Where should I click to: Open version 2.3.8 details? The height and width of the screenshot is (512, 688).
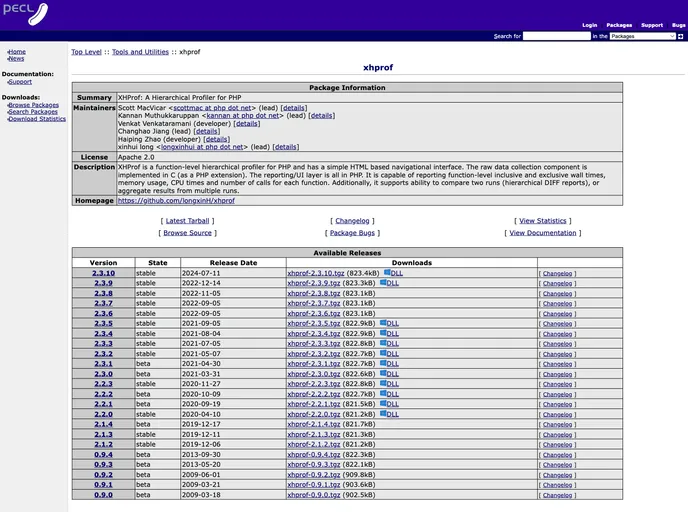click(x=104, y=293)
